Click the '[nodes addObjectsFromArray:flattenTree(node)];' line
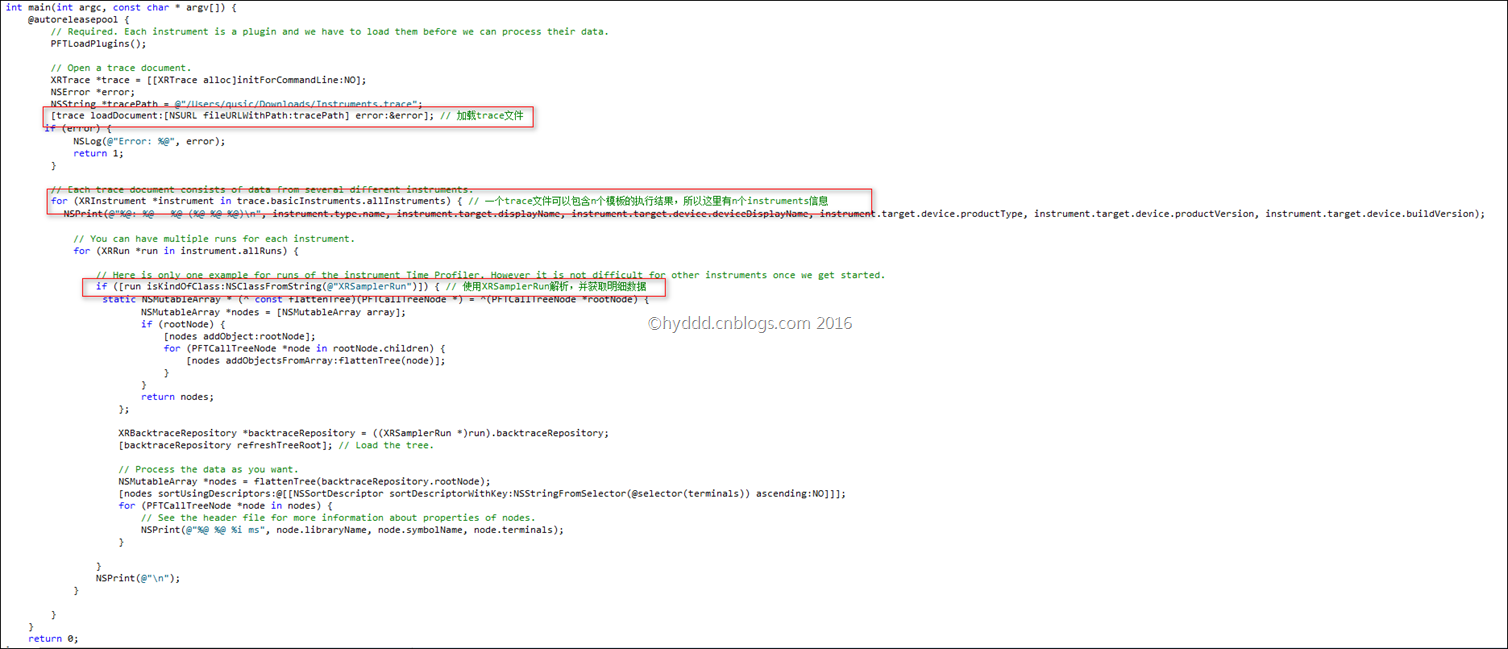This screenshot has height=649, width=1508. (315, 359)
